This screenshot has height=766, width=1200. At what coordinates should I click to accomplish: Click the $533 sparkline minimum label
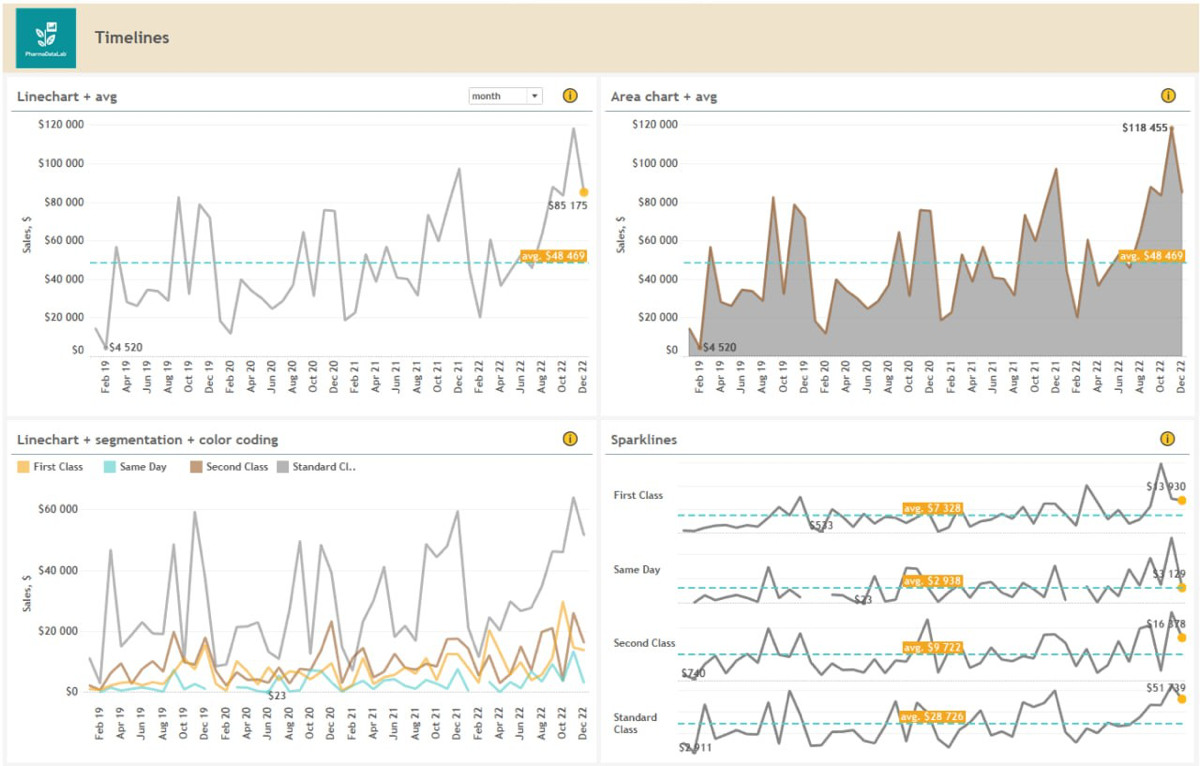(x=821, y=525)
